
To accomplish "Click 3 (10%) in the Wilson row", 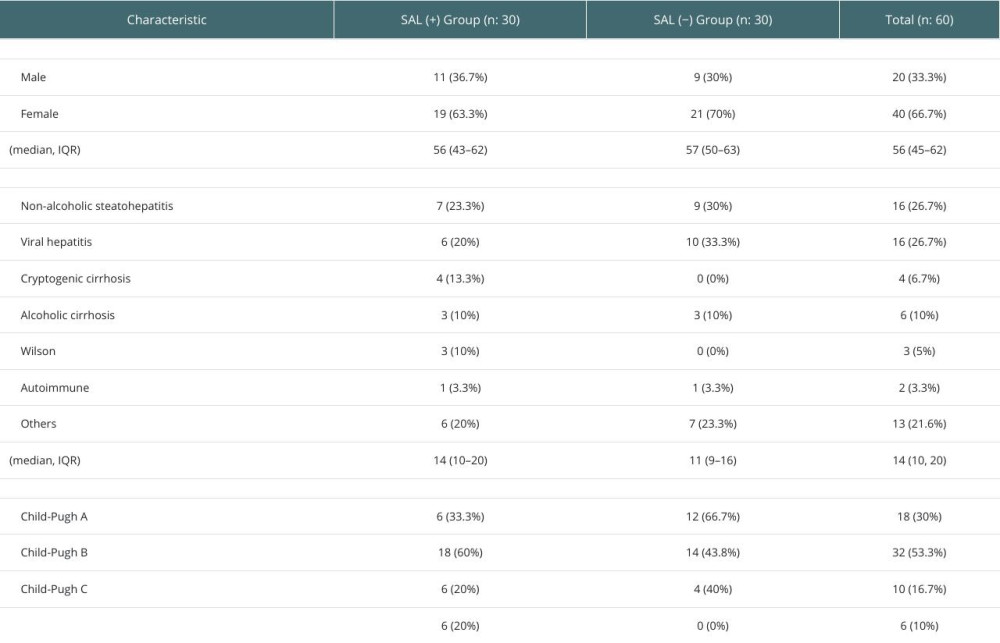I will tap(460, 351).
